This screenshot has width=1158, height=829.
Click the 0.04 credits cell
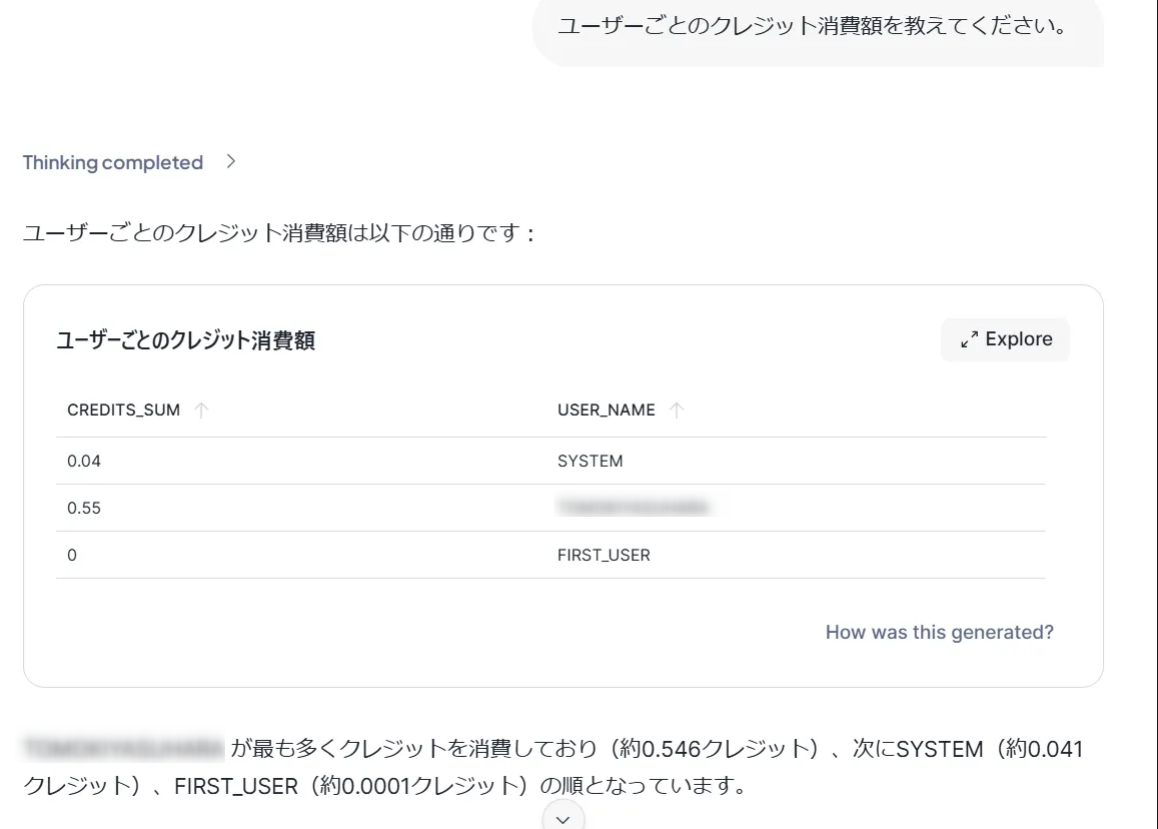(84, 461)
